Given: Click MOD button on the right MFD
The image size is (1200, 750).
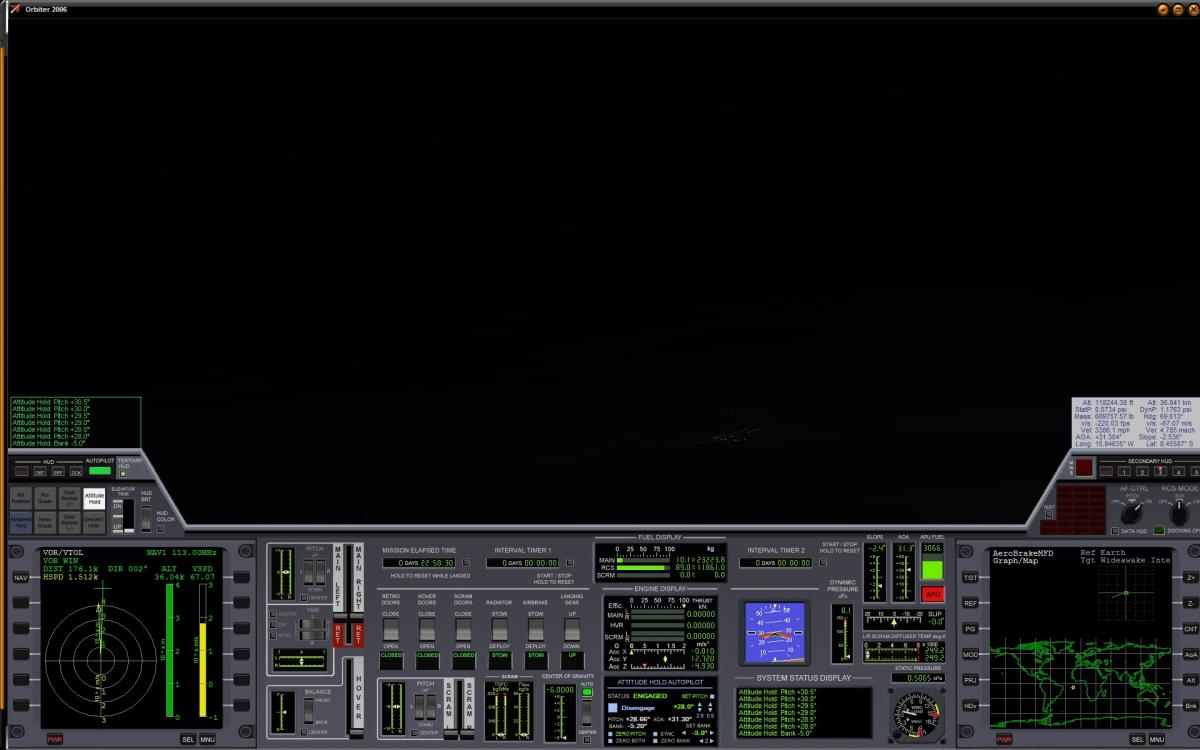Looking at the screenshot, I should [x=970, y=654].
